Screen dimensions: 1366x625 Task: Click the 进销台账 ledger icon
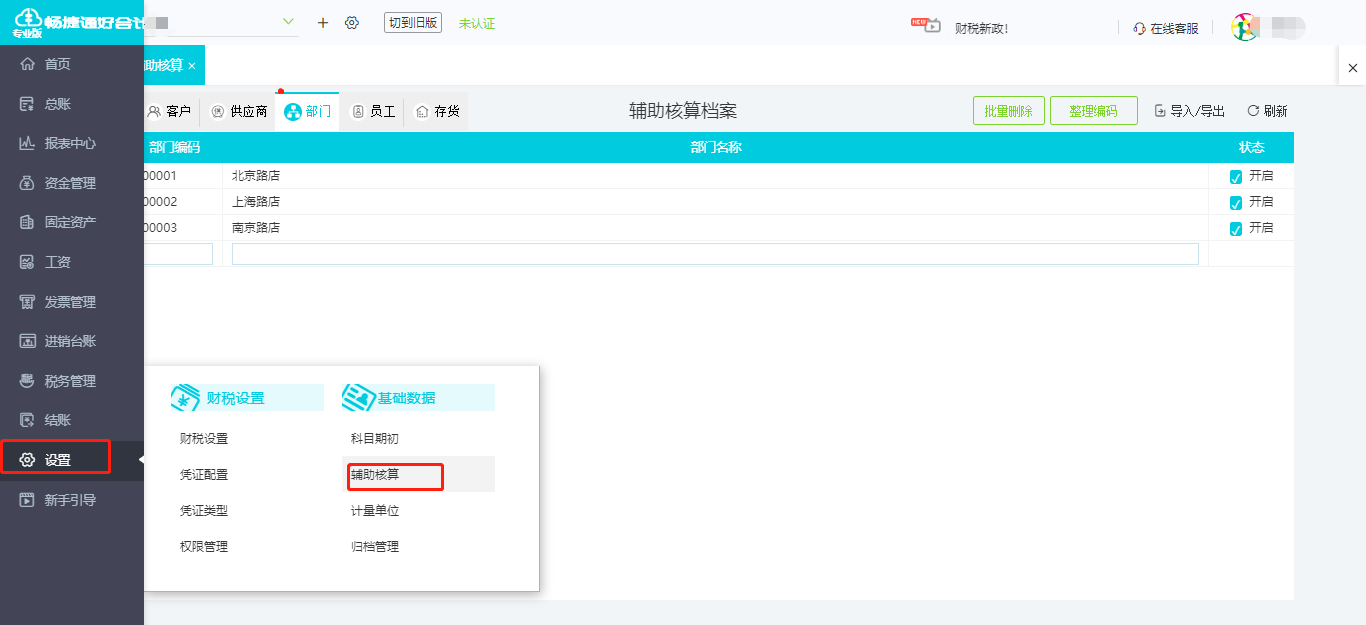click(x=27, y=341)
